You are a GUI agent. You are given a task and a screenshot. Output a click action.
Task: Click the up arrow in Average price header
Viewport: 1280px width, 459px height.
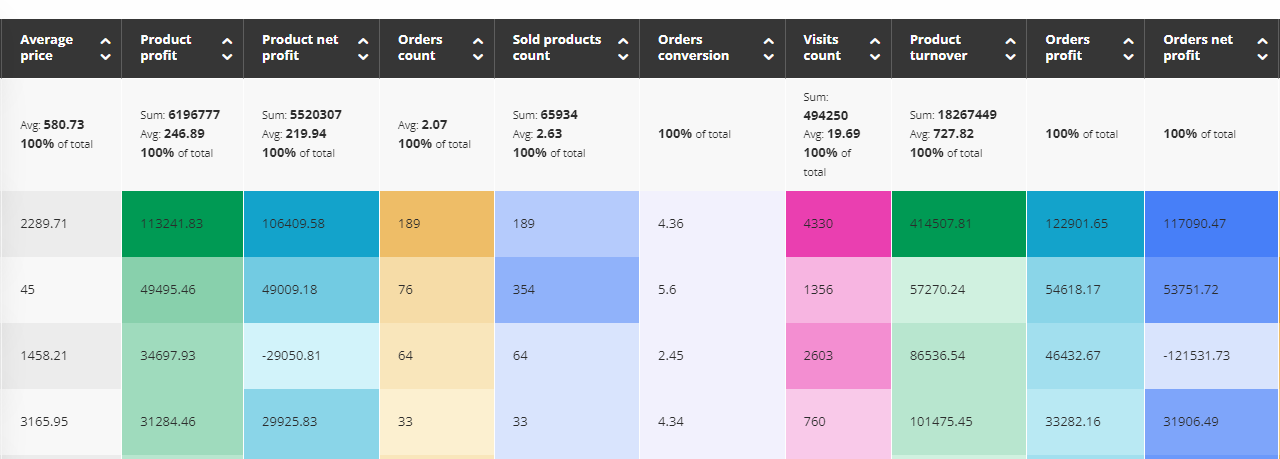[x=106, y=41]
